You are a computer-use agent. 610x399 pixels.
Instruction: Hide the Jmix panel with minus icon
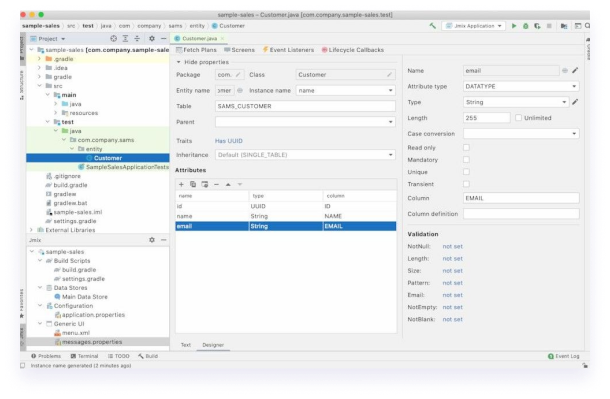pyautogui.click(x=163, y=240)
